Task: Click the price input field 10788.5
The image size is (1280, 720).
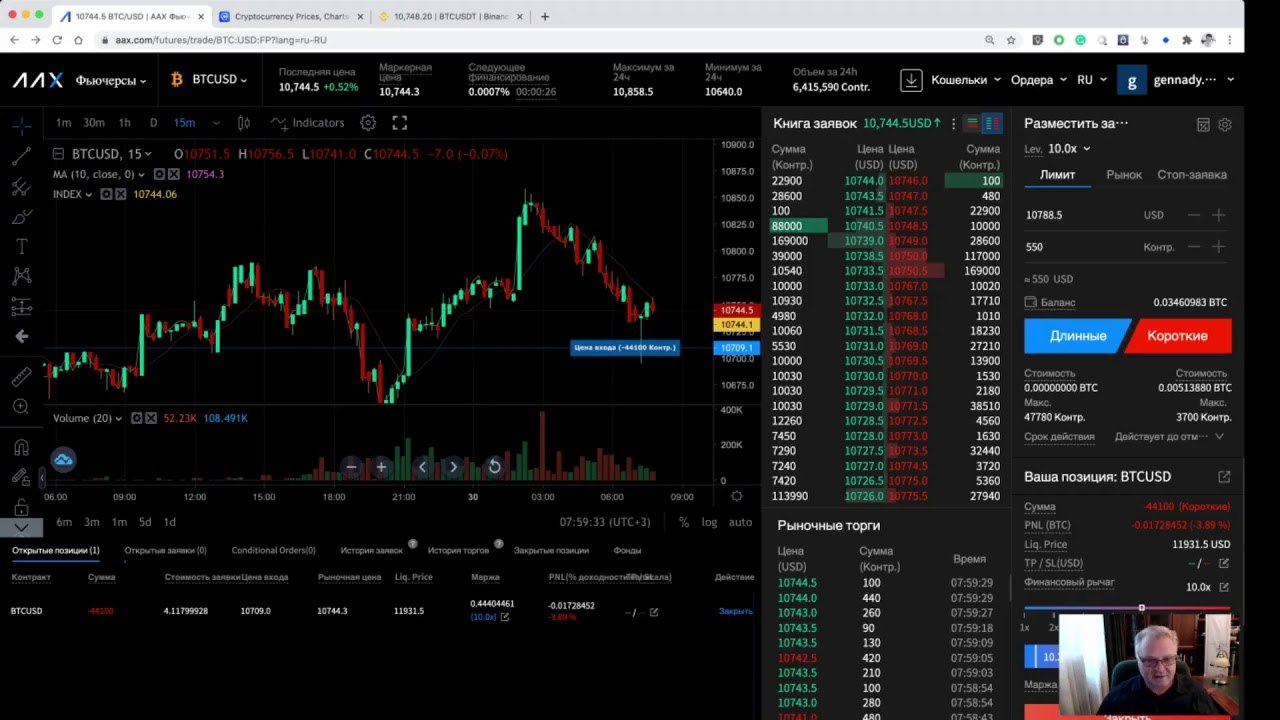Action: pos(1080,215)
